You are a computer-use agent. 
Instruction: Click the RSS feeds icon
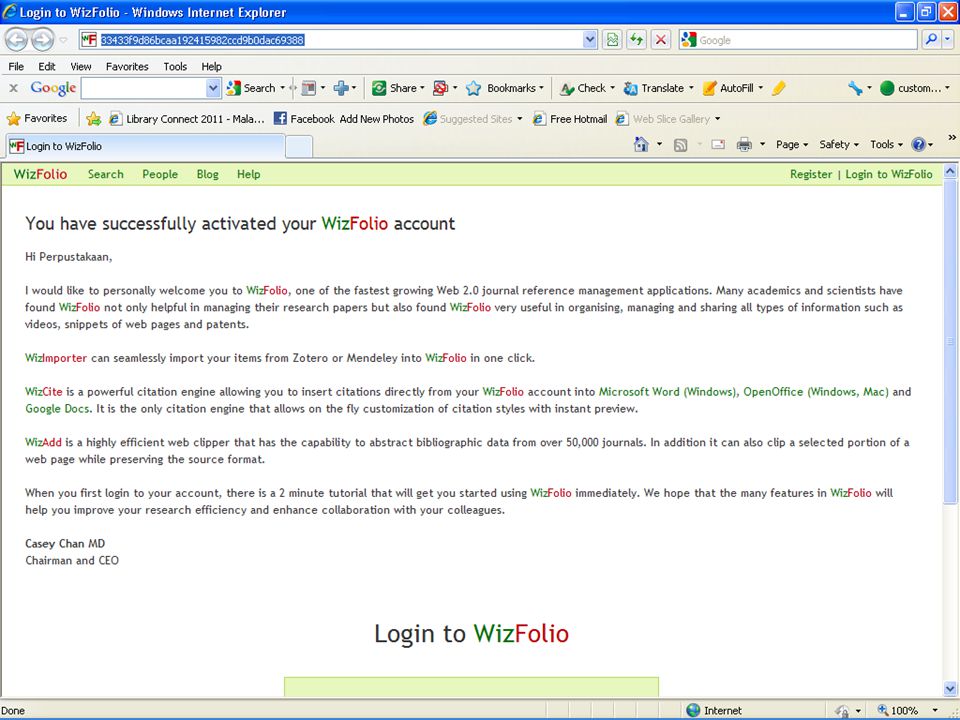(x=680, y=144)
